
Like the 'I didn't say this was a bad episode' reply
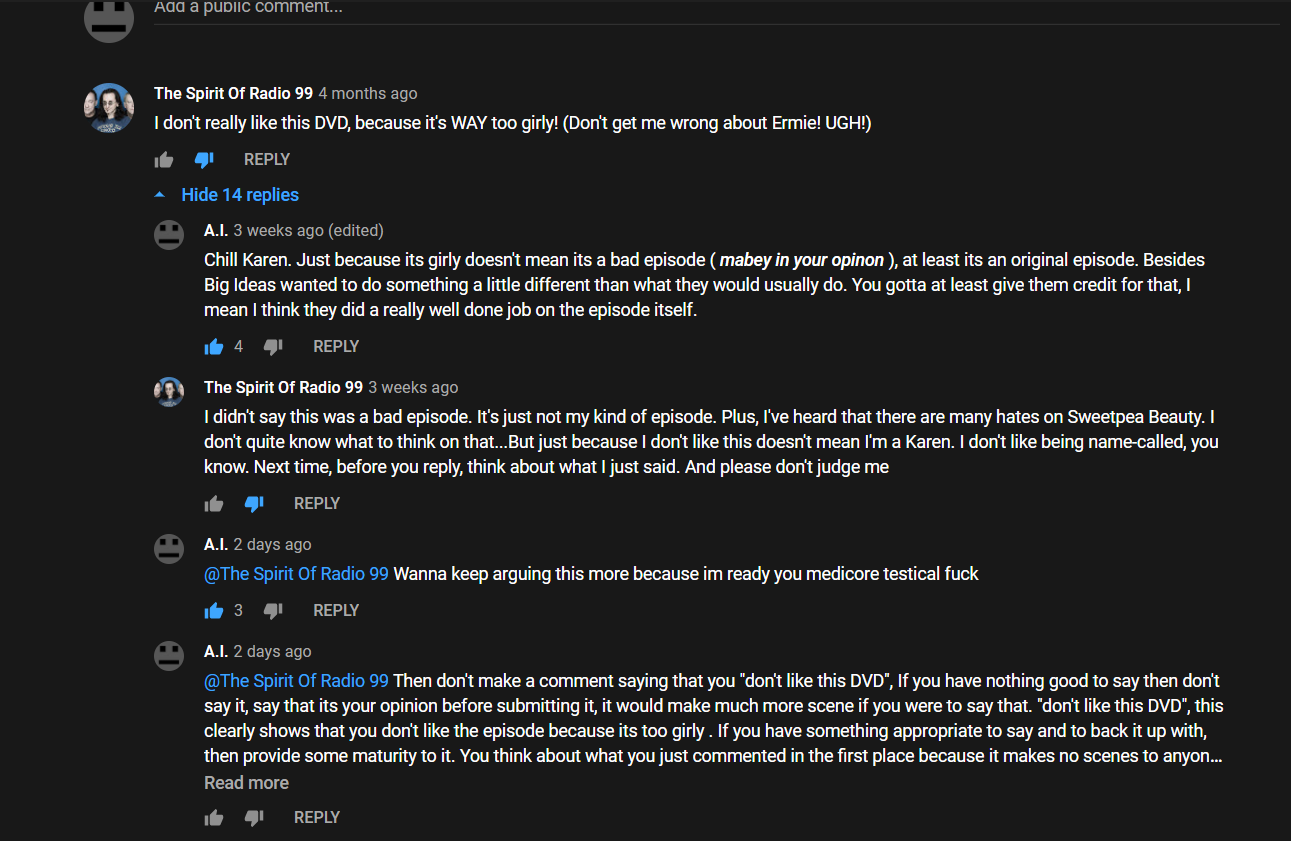[x=214, y=504]
